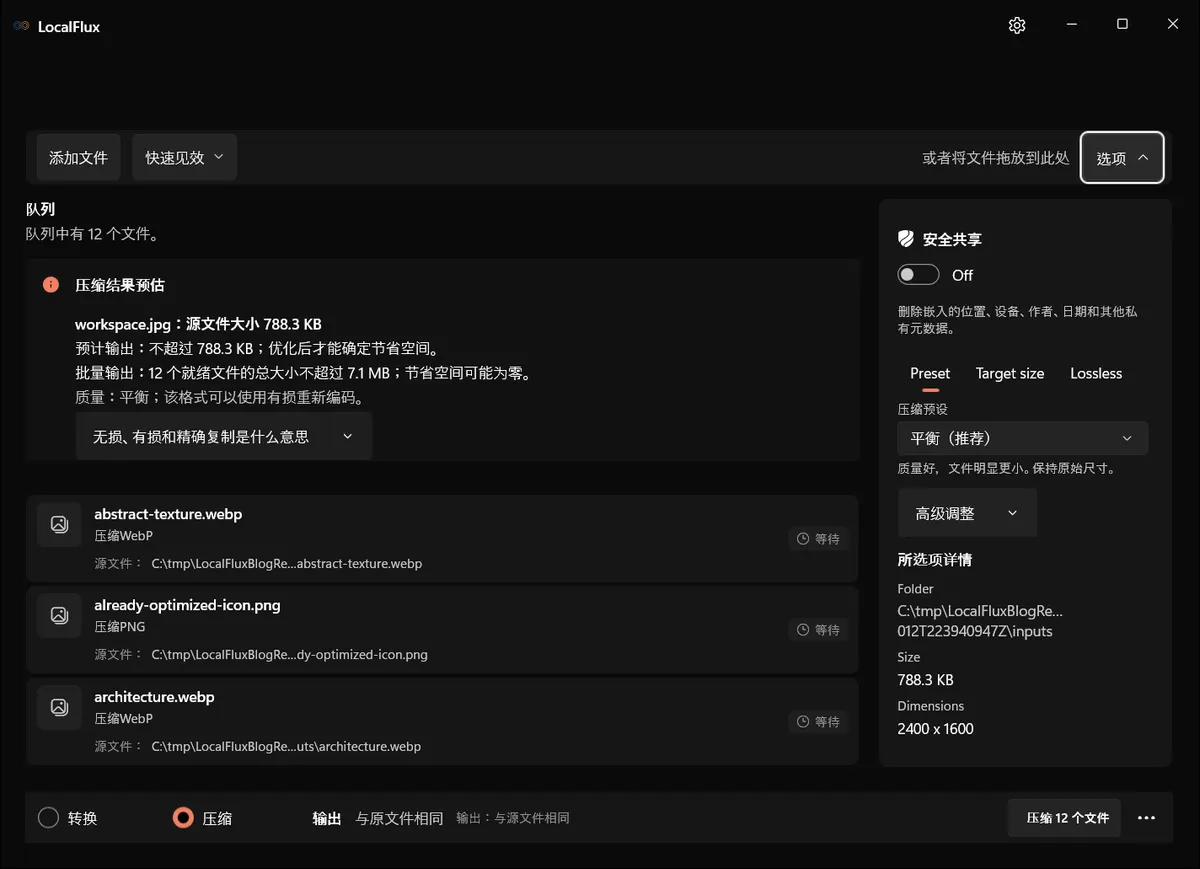Viewport: 1200px width, 869px height.
Task: Click the Size value 788.3 KB in details
Action: coord(925,680)
